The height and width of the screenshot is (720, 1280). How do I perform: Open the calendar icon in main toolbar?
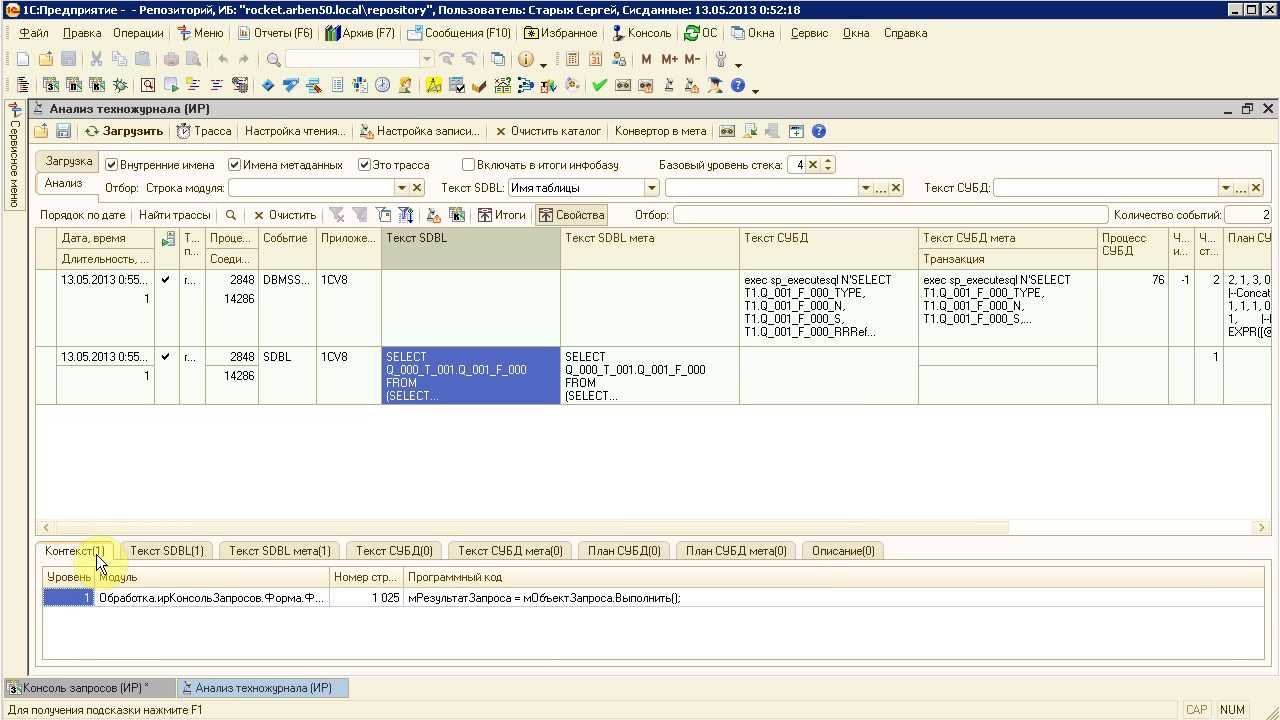tap(595, 59)
